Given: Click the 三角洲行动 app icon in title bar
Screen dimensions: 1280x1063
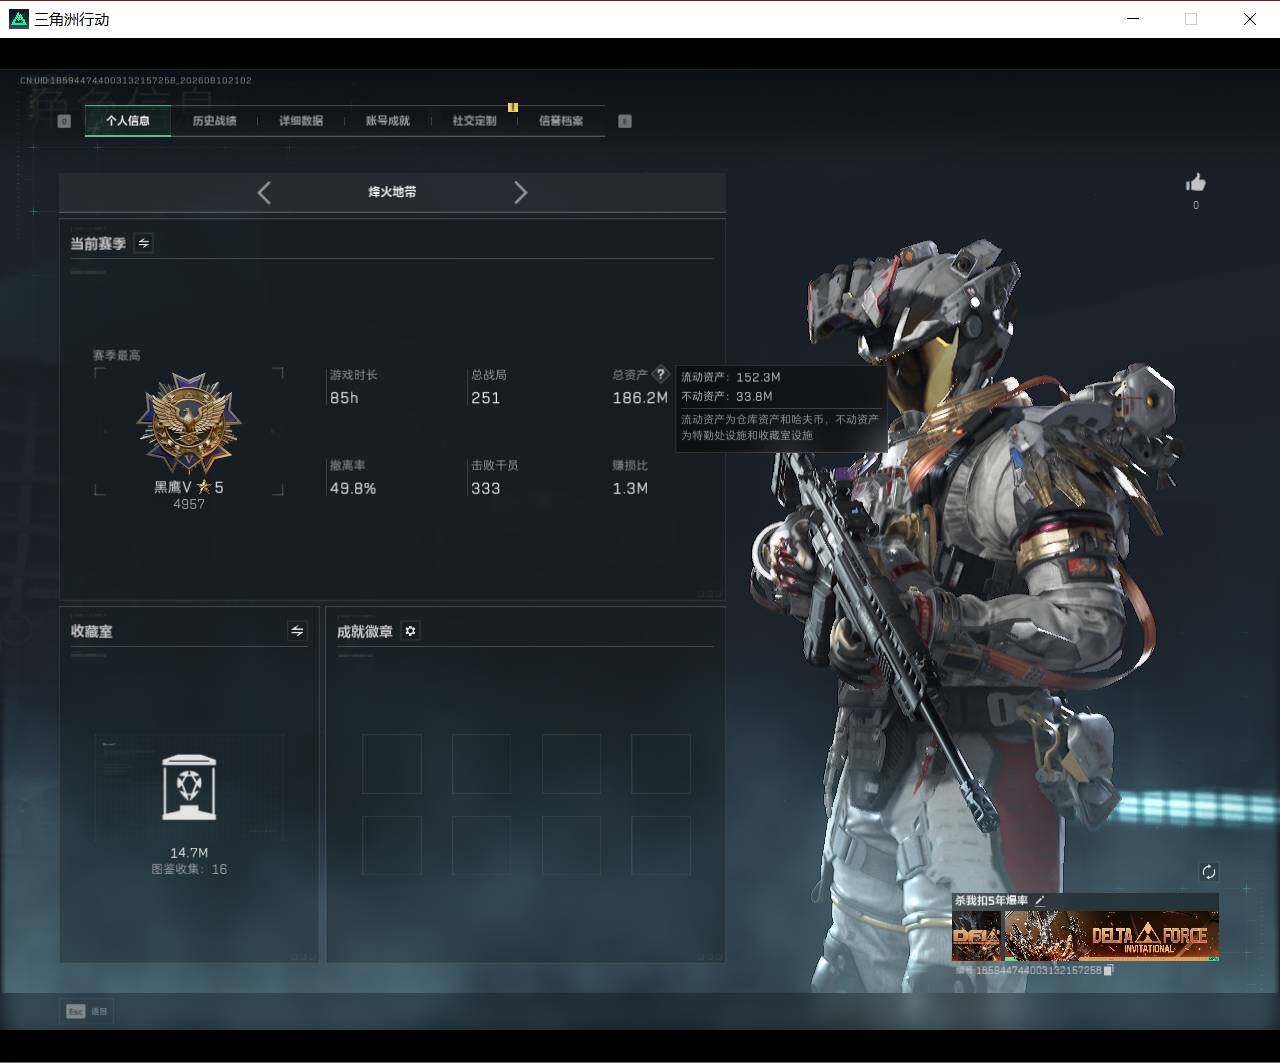Looking at the screenshot, I should click(x=18, y=19).
